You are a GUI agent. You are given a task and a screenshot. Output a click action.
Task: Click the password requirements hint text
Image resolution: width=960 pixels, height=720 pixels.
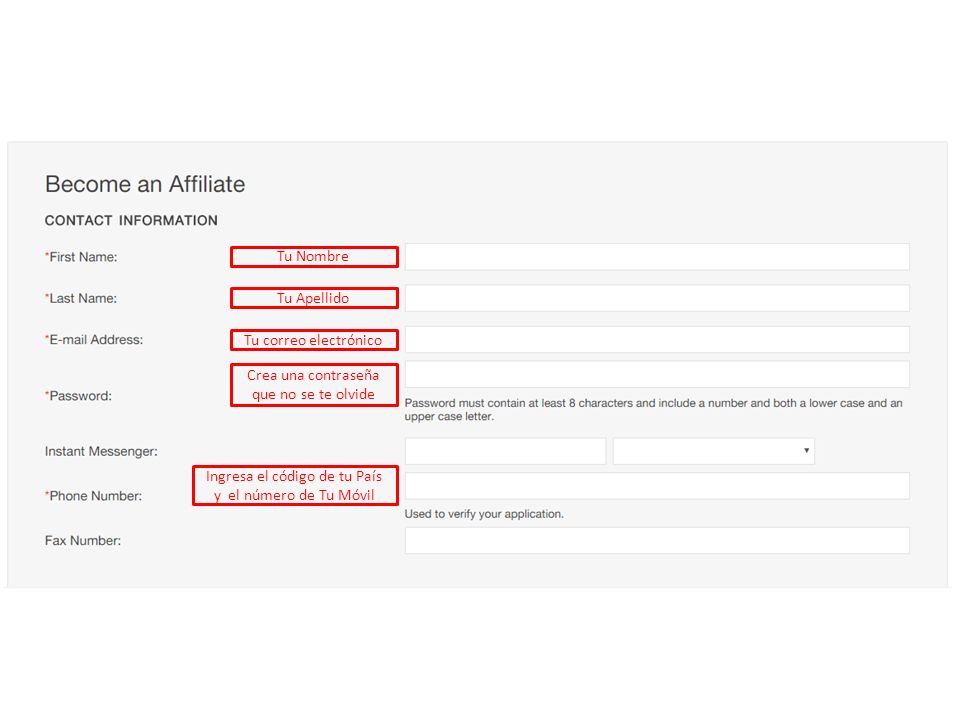653,410
